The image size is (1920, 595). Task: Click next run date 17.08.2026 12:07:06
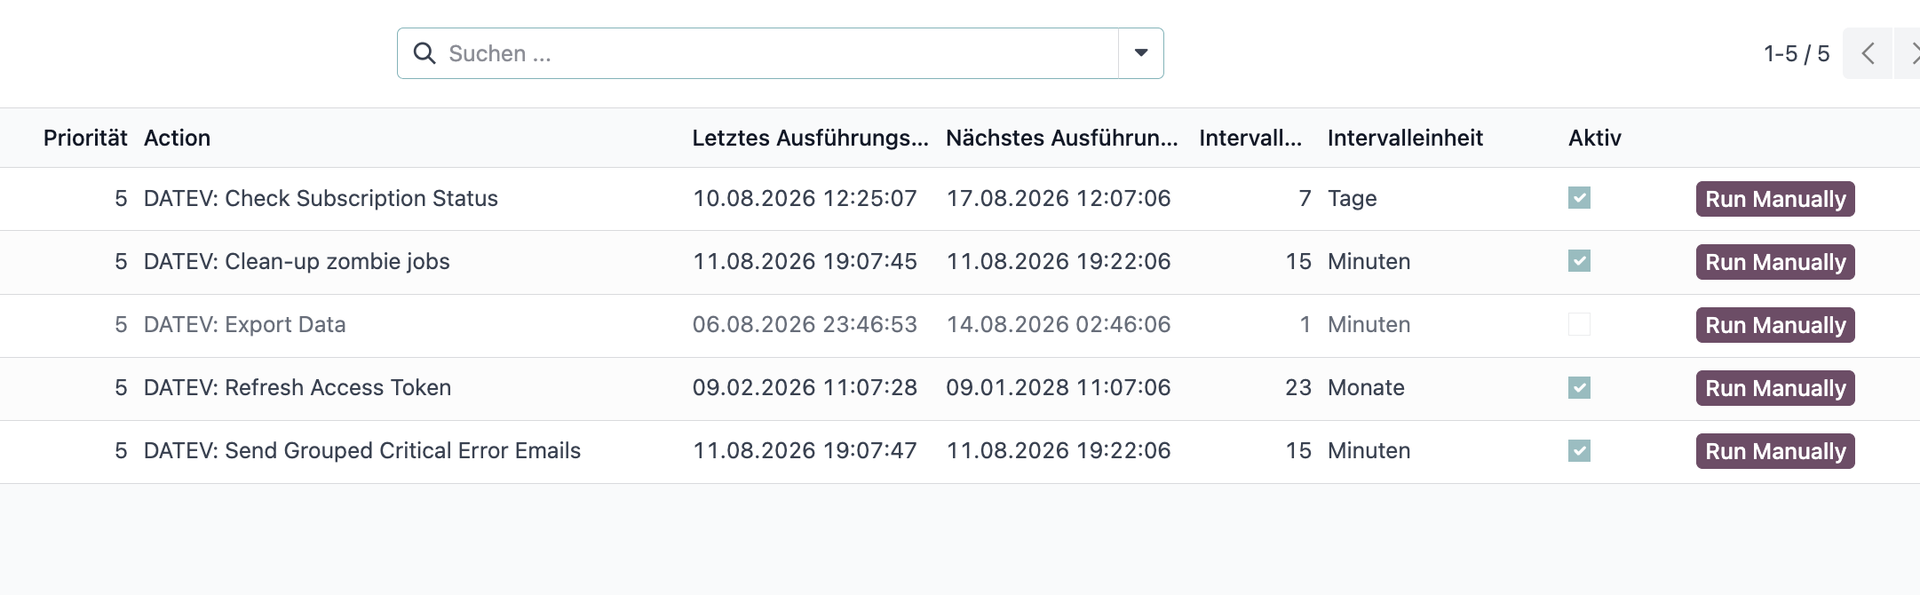[x=1059, y=198]
